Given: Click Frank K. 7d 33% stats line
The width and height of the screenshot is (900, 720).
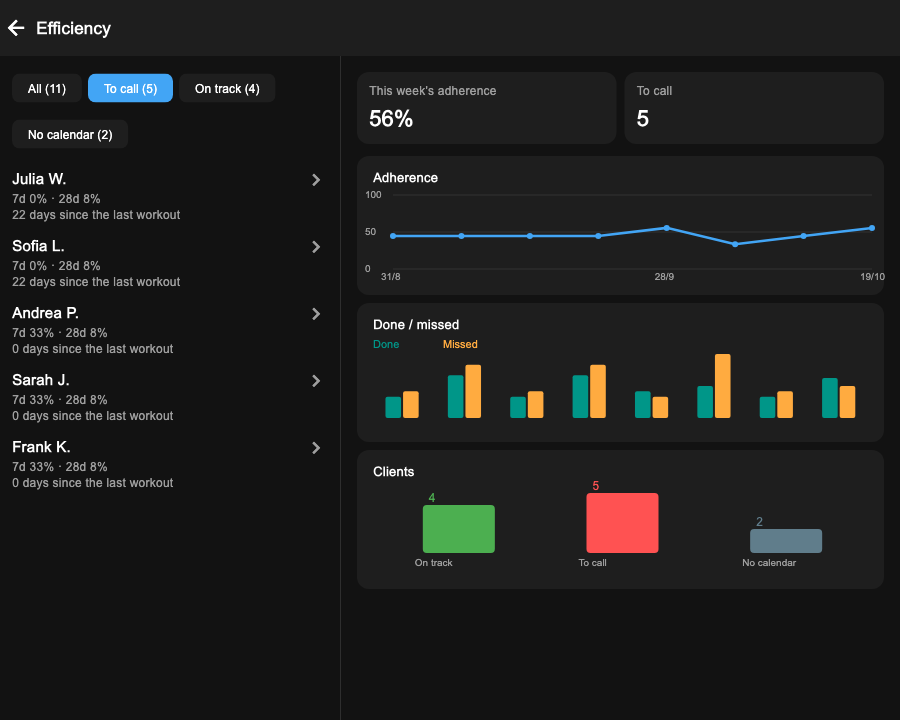Looking at the screenshot, I should (x=60, y=467).
